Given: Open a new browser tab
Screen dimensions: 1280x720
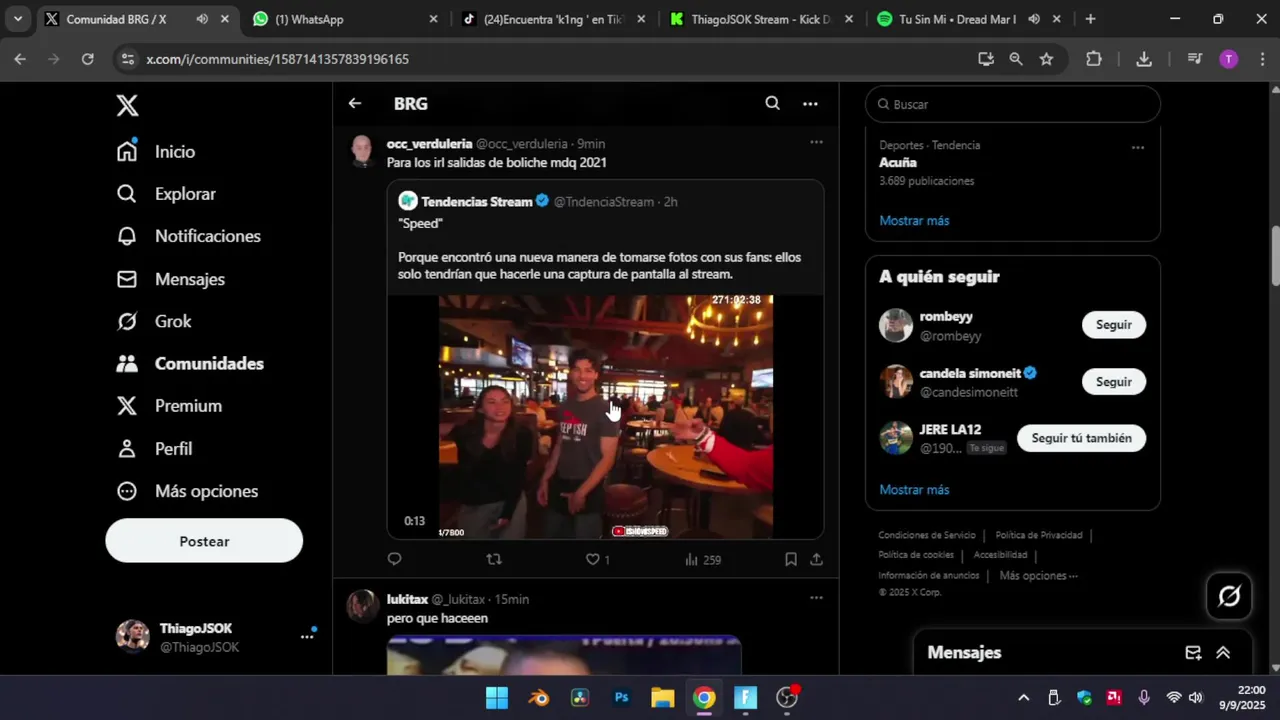Looking at the screenshot, I should [x=1090, y=19].
